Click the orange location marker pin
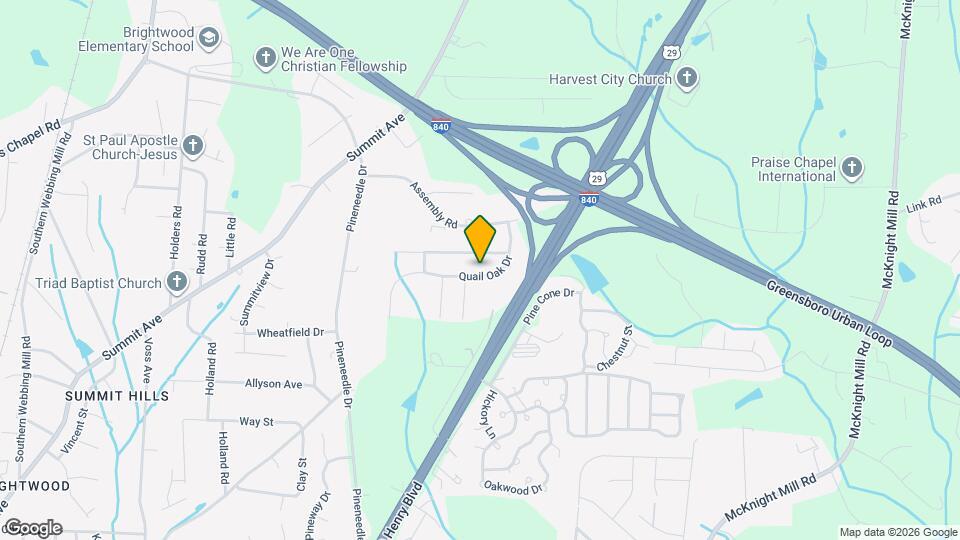 tap(480, 239)
